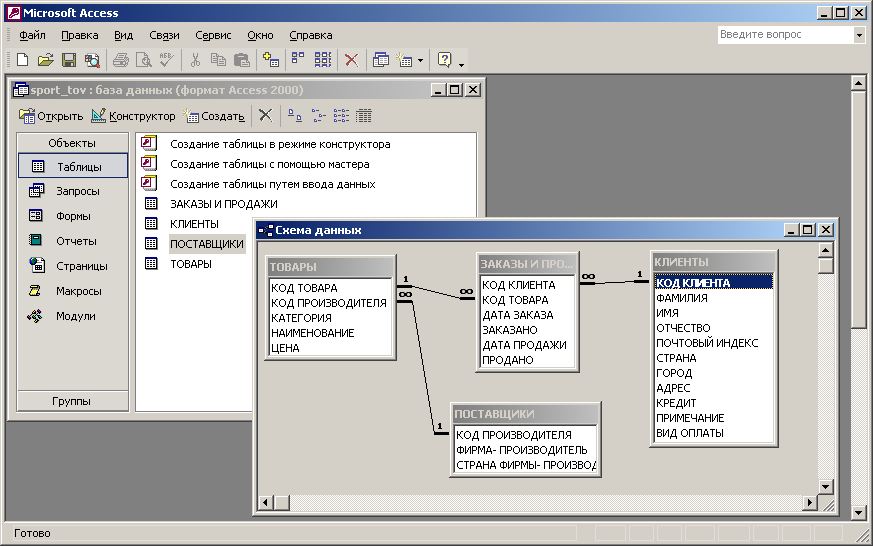Click the 'Введите вопрос' question field

tap(785, 35)
